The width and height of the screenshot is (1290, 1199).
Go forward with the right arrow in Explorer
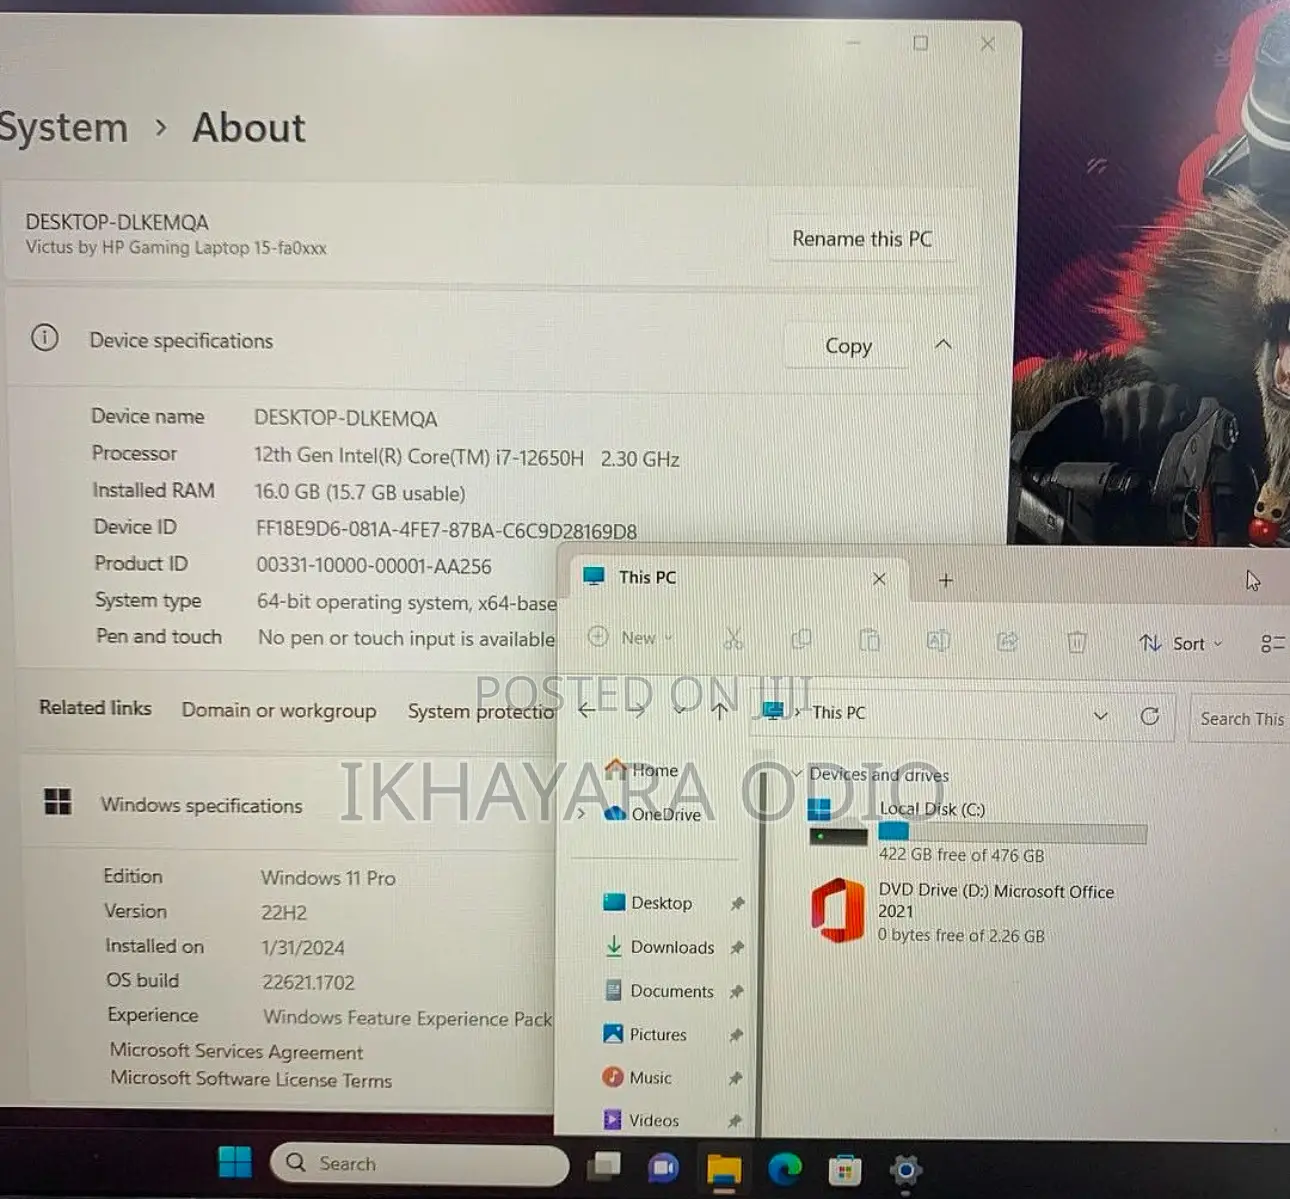click(637, 710)
